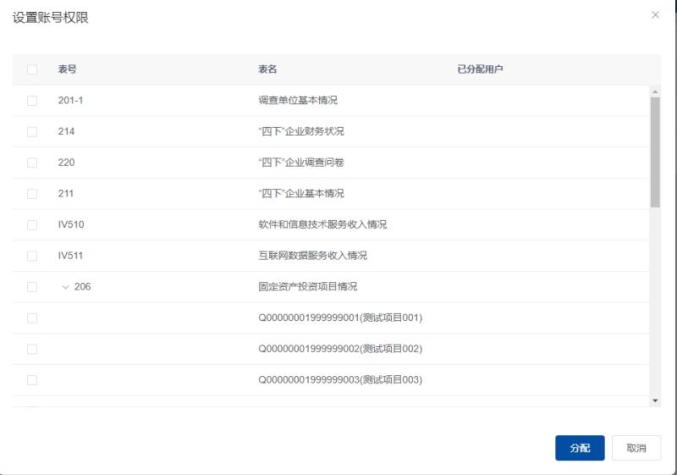Check the box for table 206

click(x=32, y=287)
